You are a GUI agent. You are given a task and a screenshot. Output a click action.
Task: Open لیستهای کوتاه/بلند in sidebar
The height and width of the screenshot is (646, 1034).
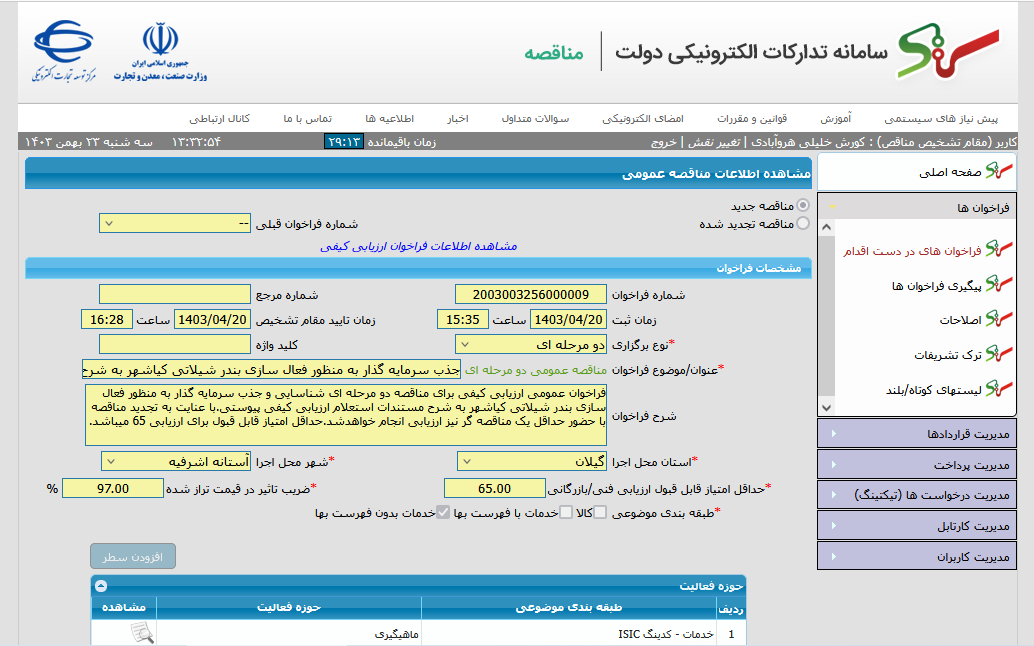point(934,390)
